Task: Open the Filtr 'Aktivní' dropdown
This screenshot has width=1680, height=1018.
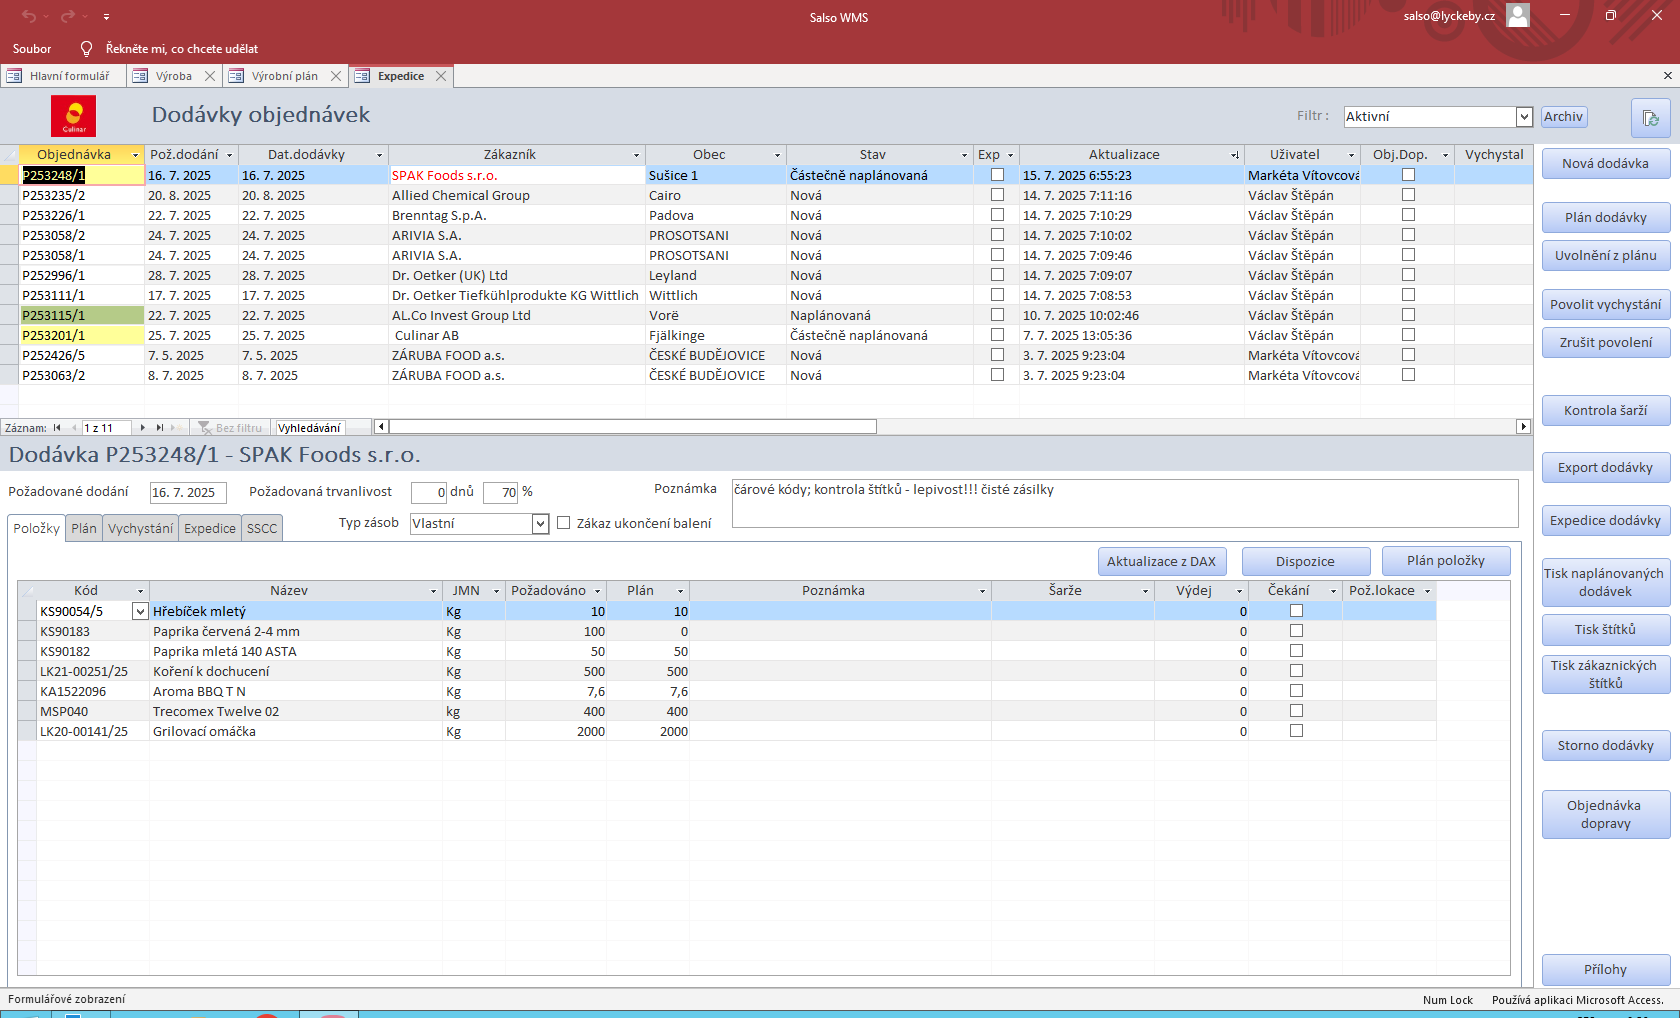Action: (x=1524, y=117)
